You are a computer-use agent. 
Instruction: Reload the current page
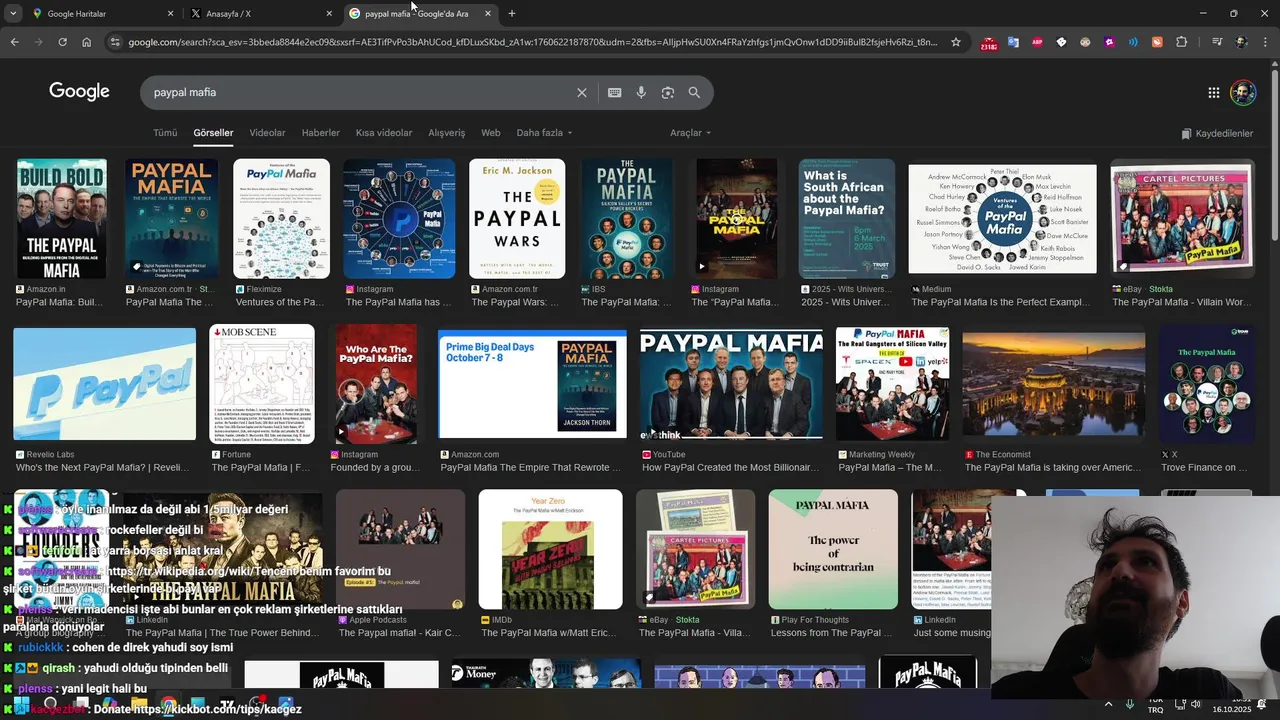62,42
